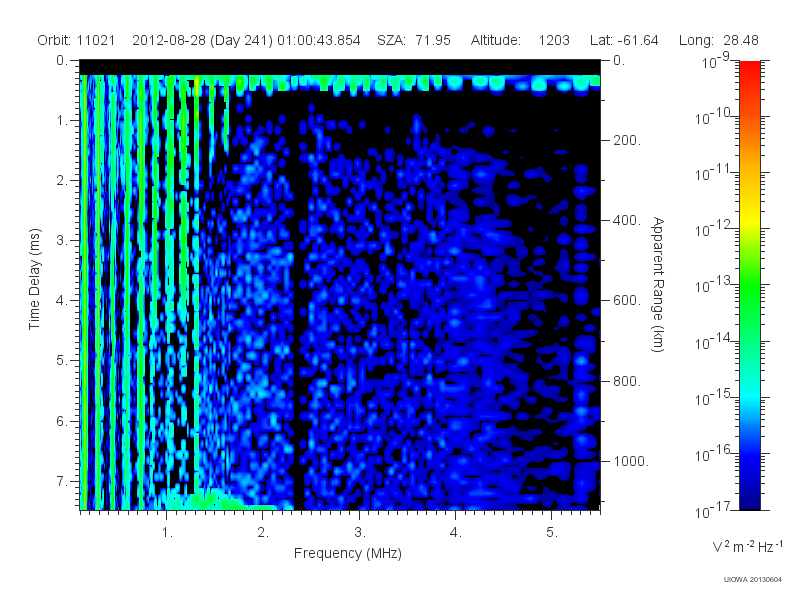The width and height of the screenshot is (800, 600).
Task: Click the frequency axis tick label '1.'
Action: pyautogui.click(x=167, y=533)
